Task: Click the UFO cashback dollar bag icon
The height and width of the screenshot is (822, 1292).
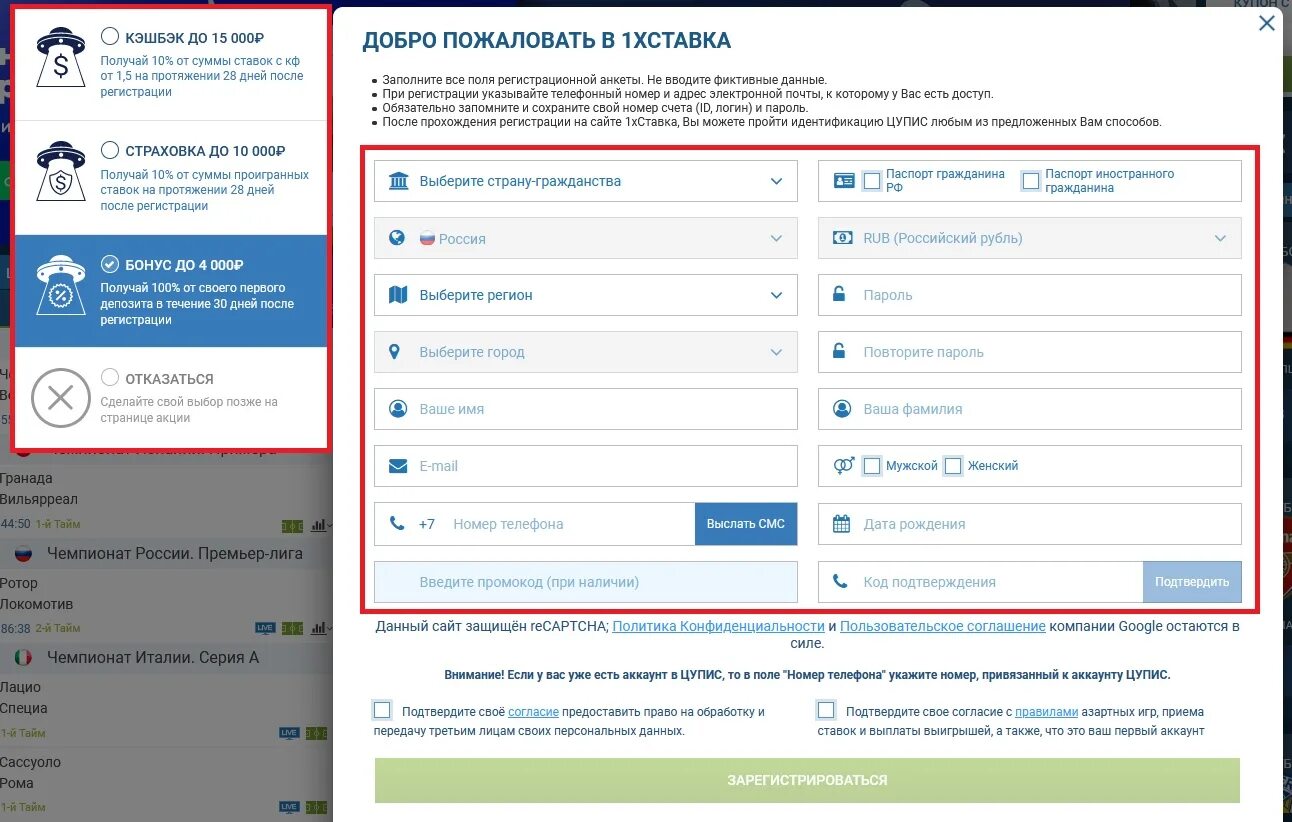Action: tap(61, 57)
